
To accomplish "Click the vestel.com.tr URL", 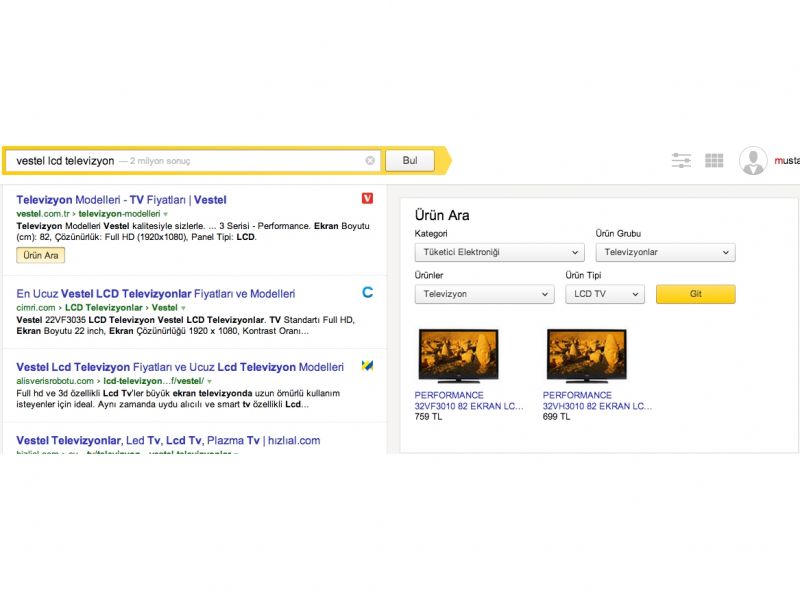I will (43, 214).
